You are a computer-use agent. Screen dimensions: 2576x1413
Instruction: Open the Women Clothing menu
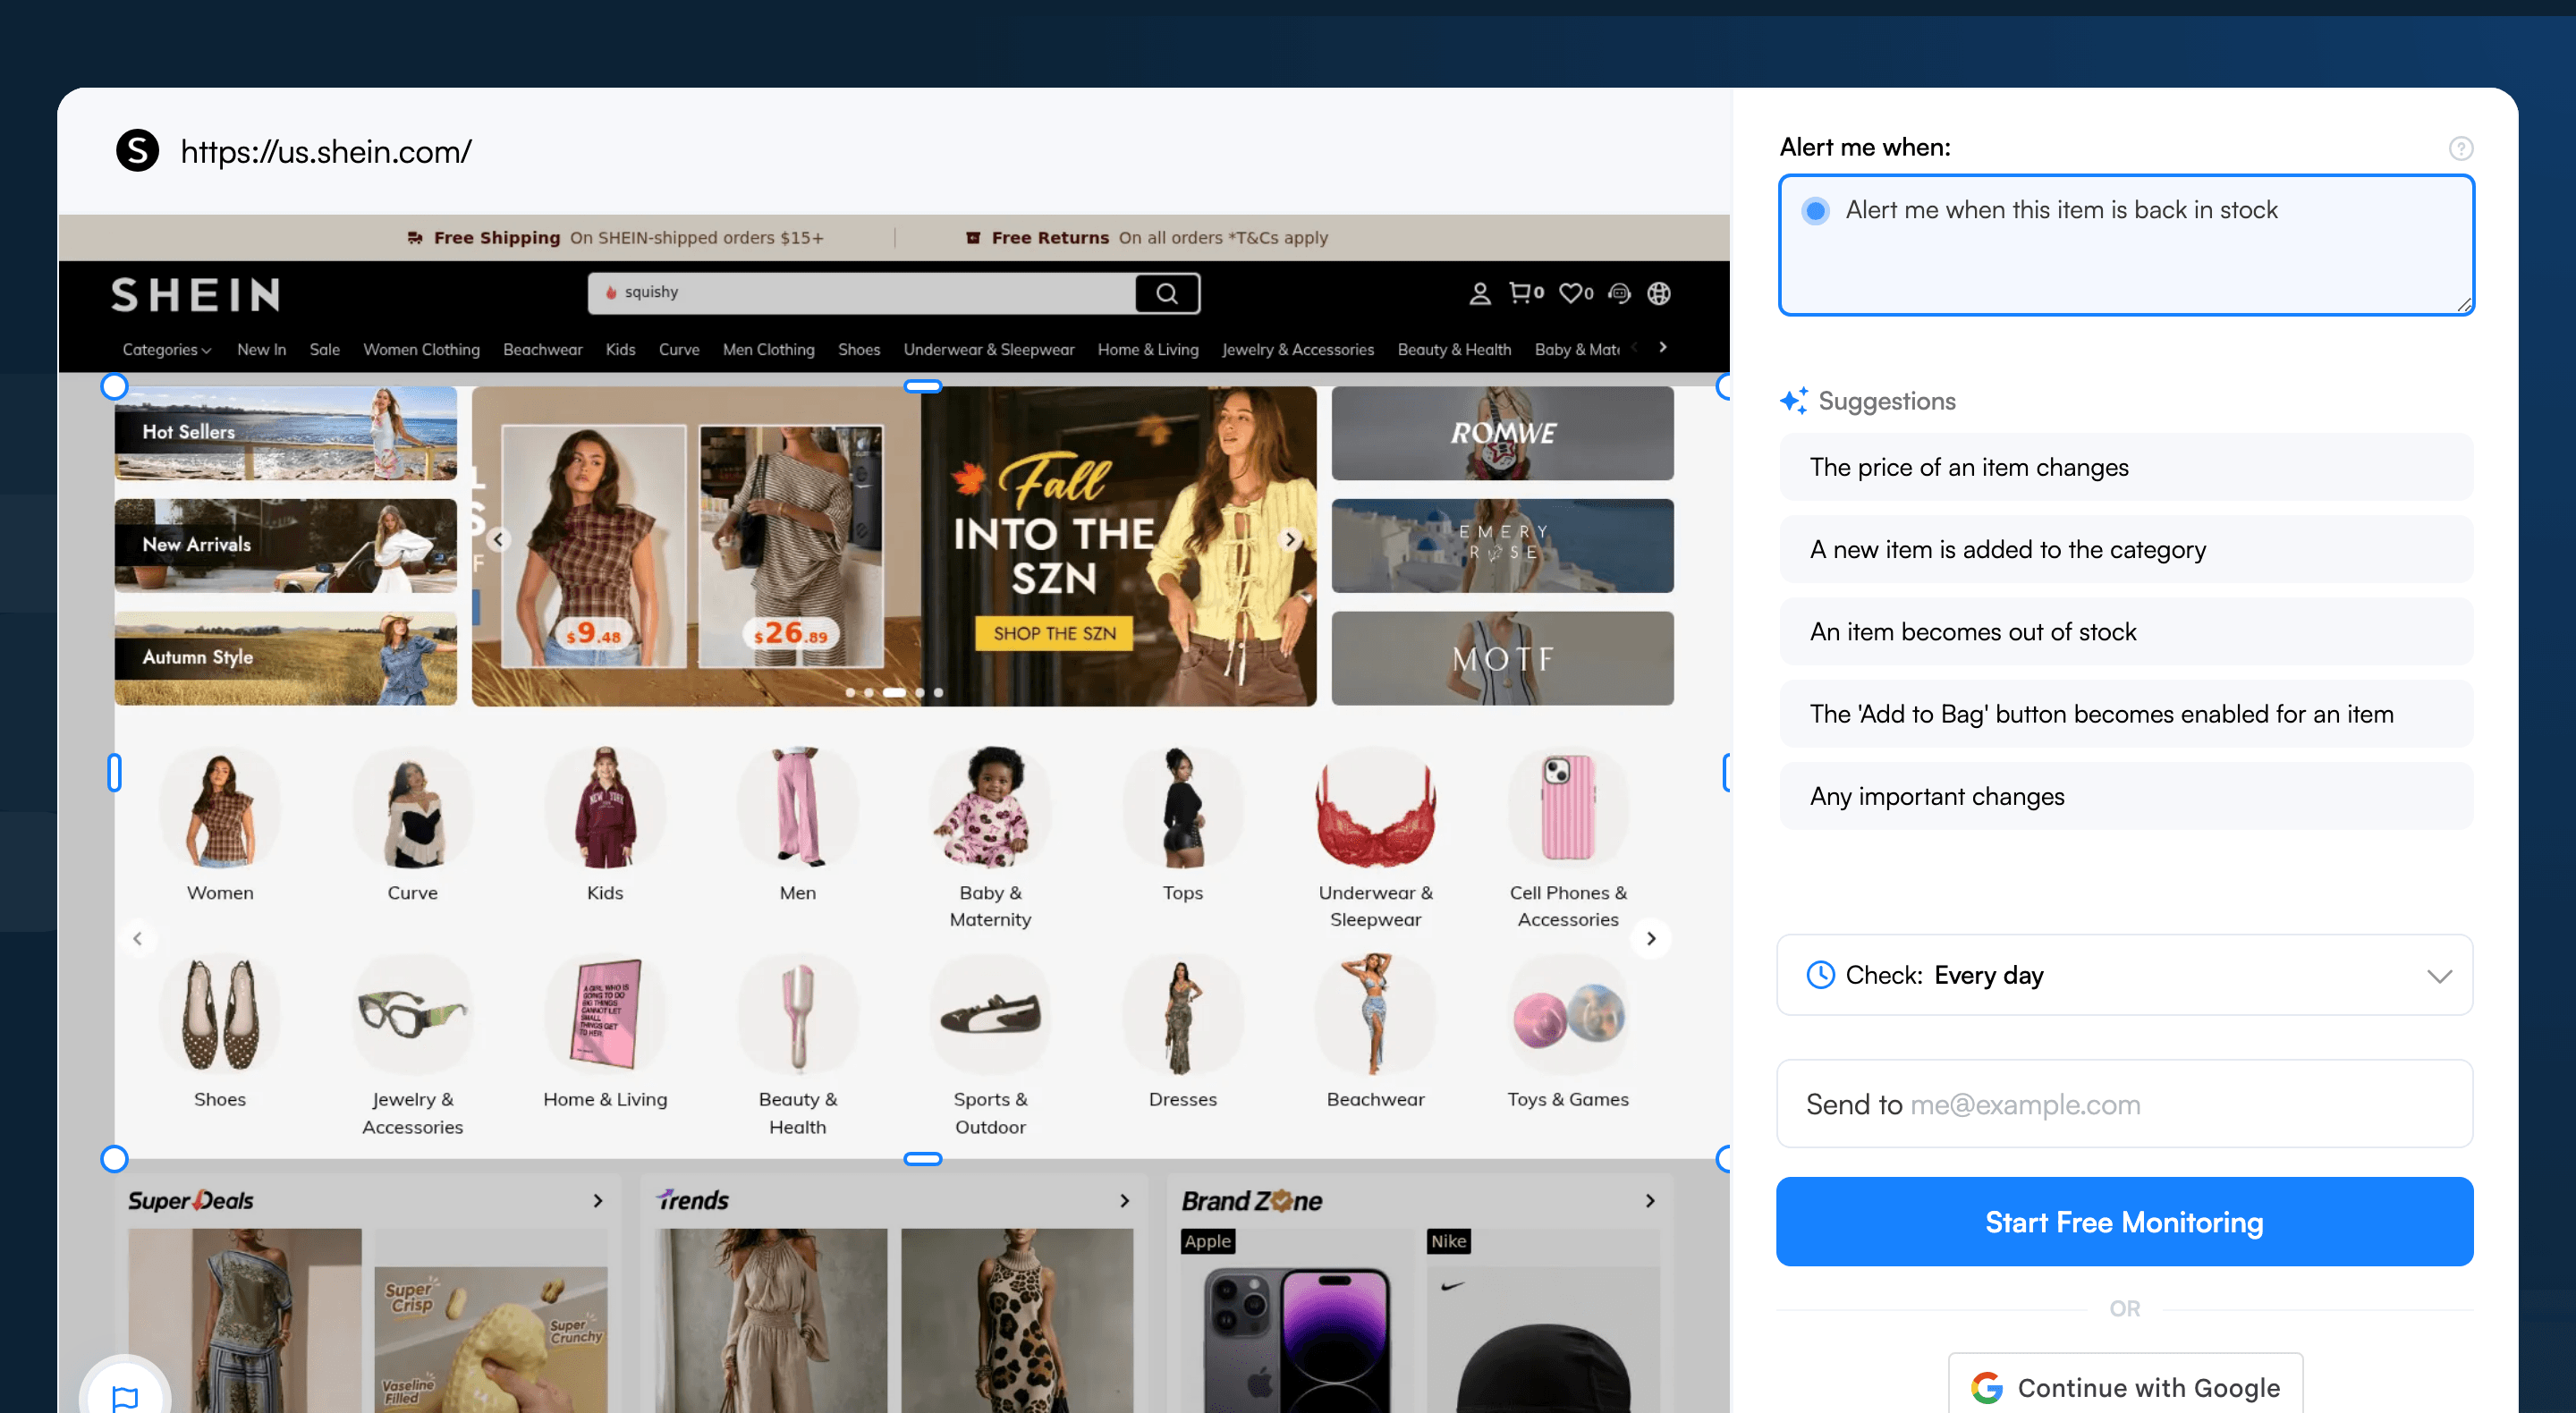pos(421,349)
